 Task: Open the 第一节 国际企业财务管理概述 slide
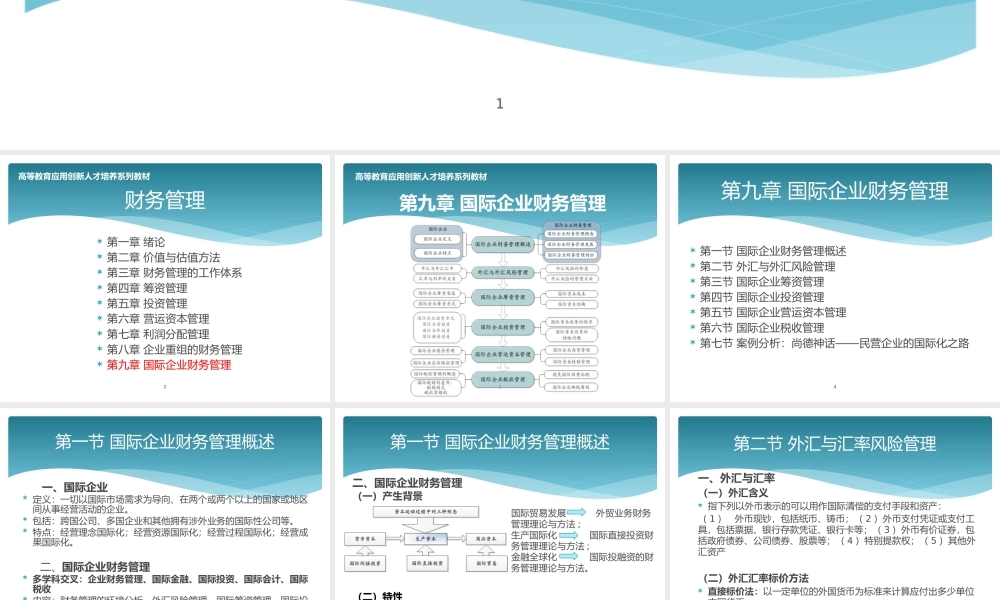tap(166, 443)
